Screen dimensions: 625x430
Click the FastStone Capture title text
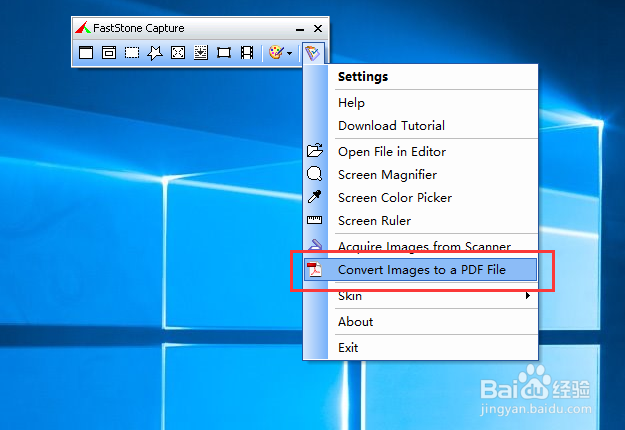[x=139, y=28]
